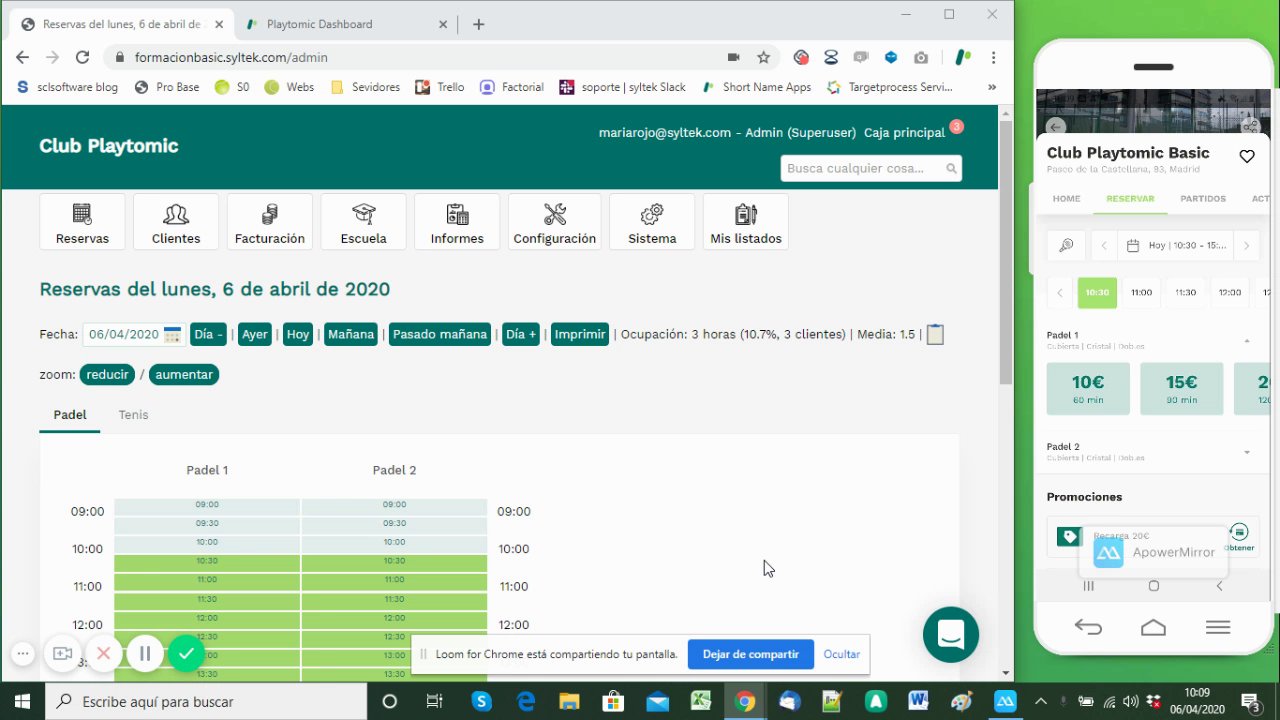This screenshot has height=720, width=1280.
Task: Click the clipboard icon after Media
Action: pos(935,334)
